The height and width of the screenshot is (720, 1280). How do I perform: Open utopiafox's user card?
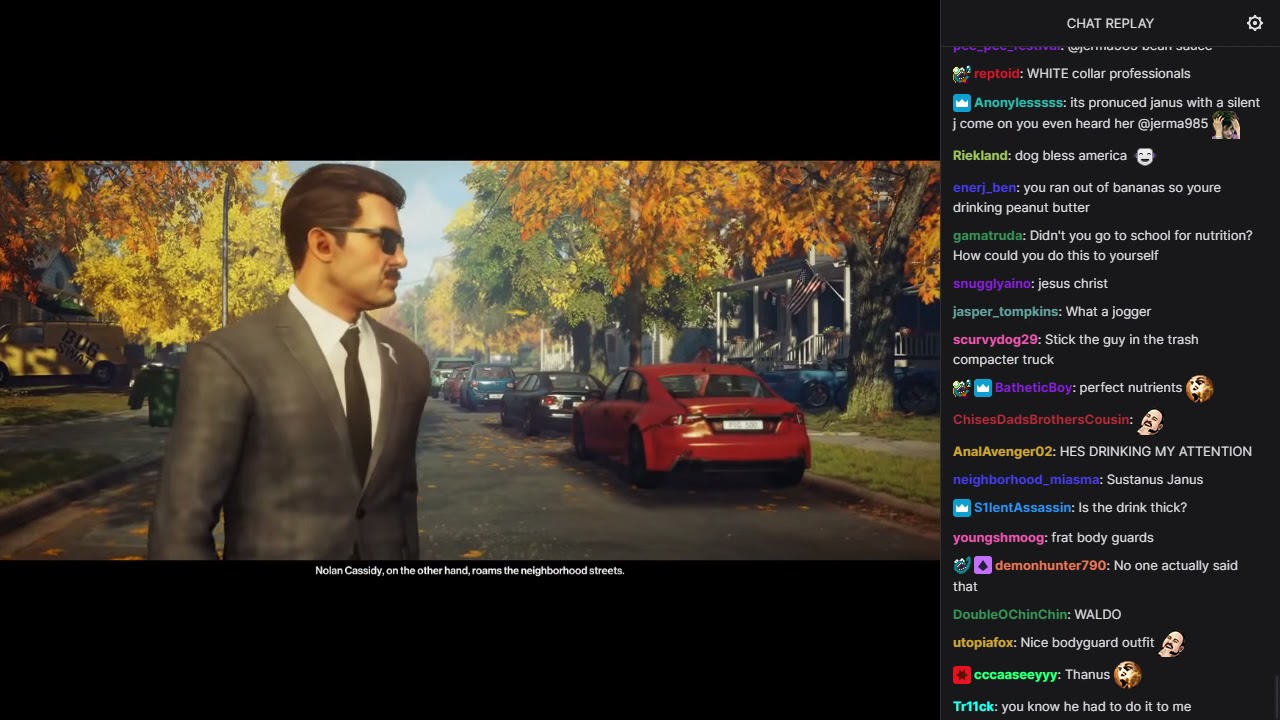[x=984, y=643]
